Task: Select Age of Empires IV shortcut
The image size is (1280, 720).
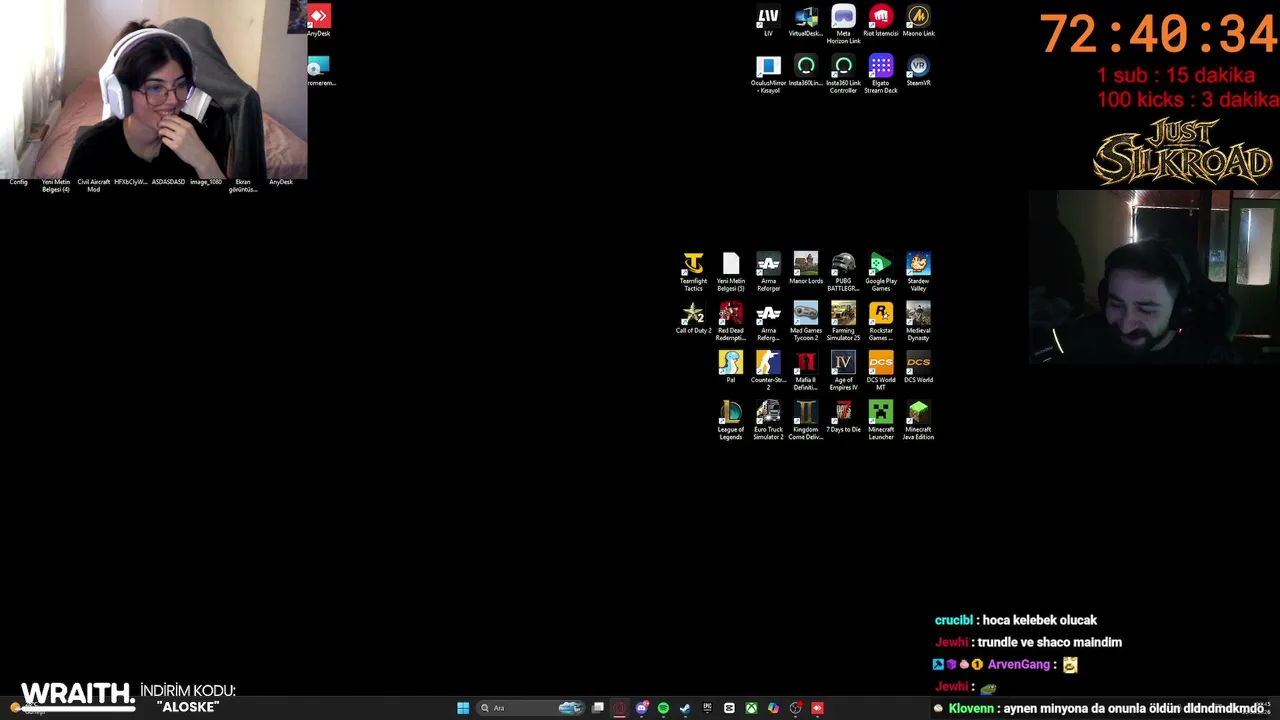Action: coord(843,371)
